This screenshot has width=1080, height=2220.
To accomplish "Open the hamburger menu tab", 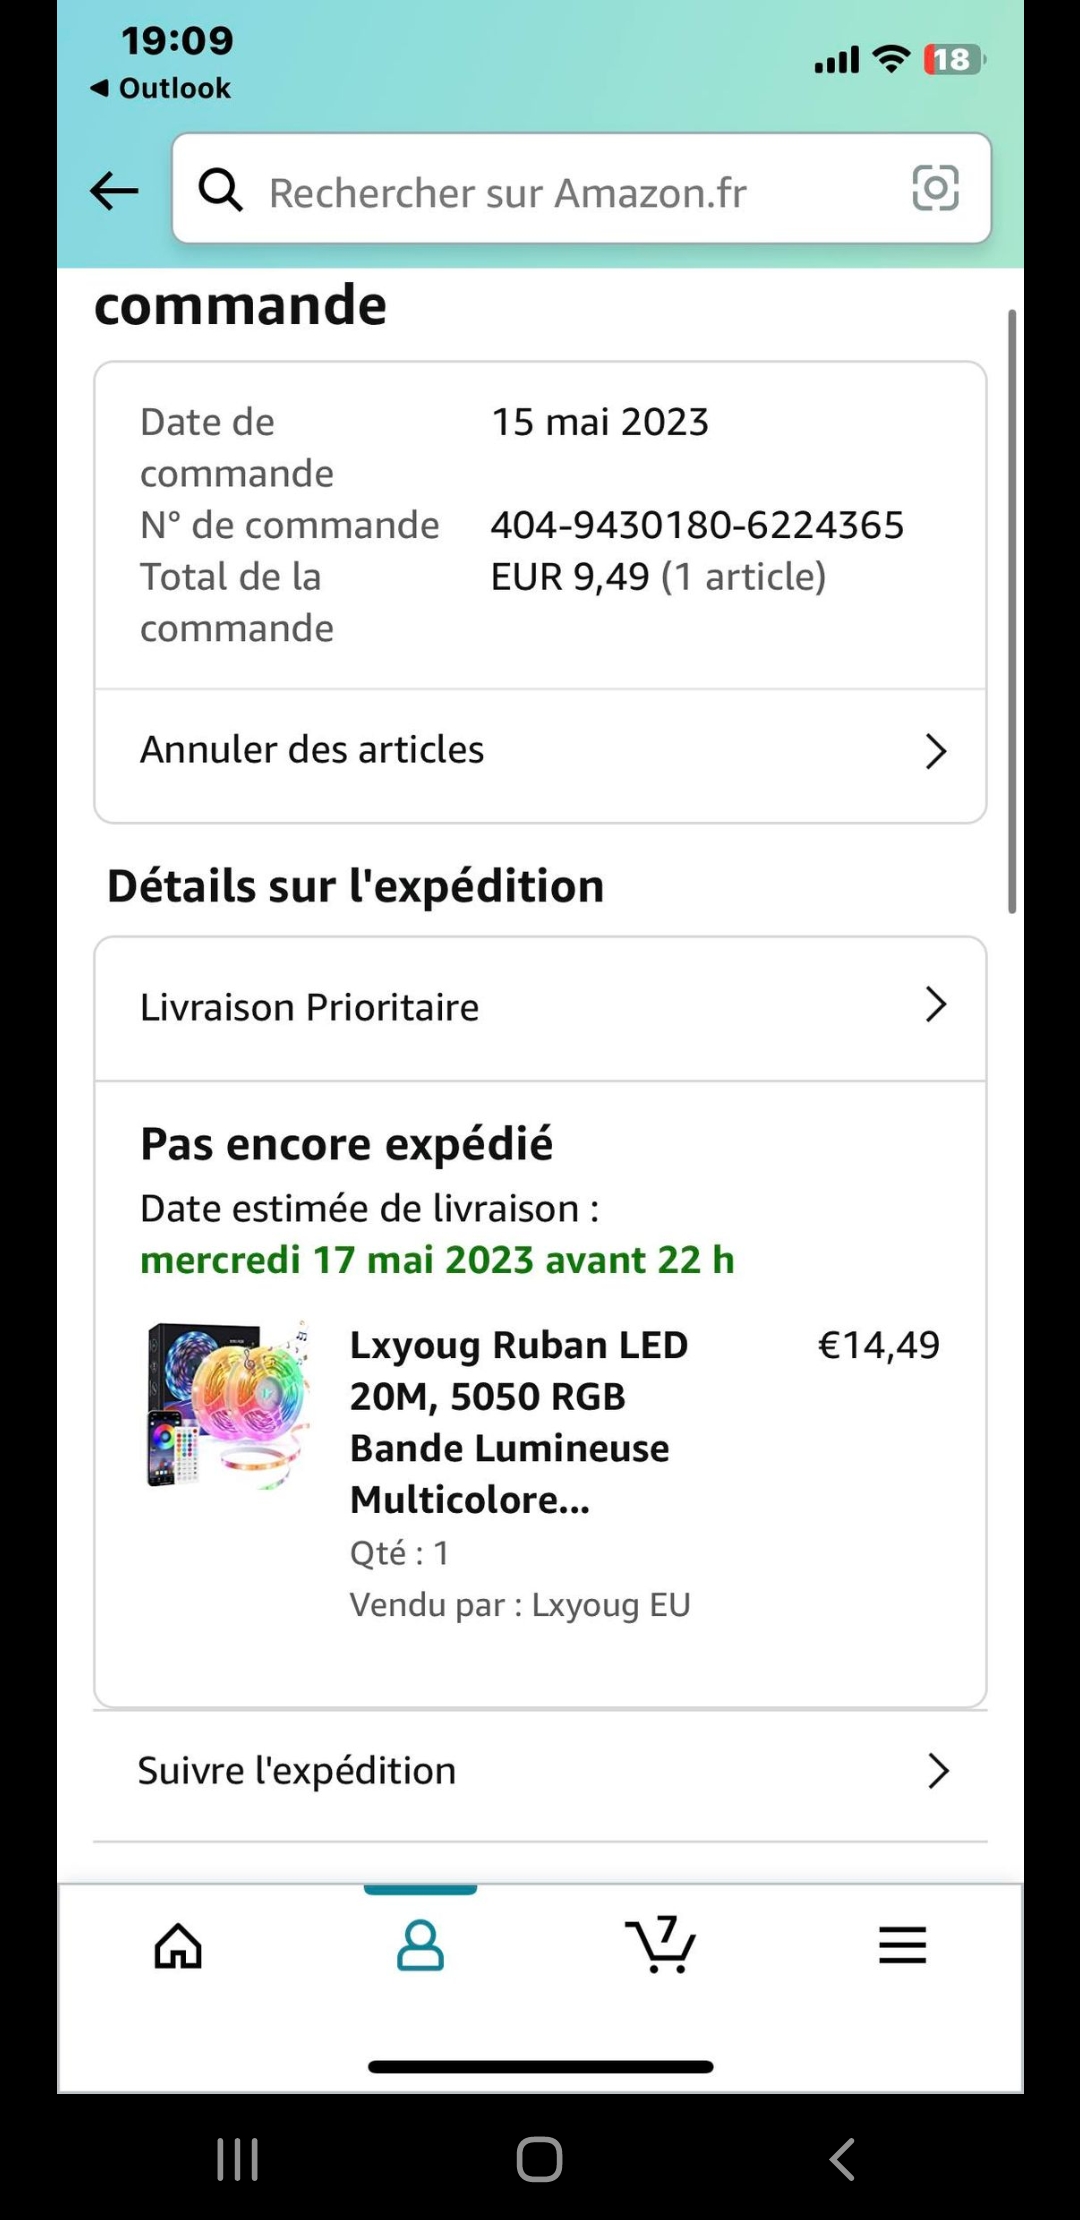I will tap(902, 1945).
